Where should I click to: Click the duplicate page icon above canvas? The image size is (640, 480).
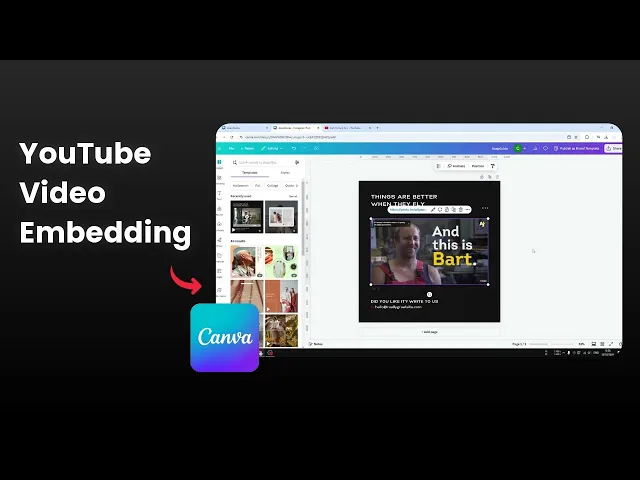pyautogui.click(x=489, y=177)
